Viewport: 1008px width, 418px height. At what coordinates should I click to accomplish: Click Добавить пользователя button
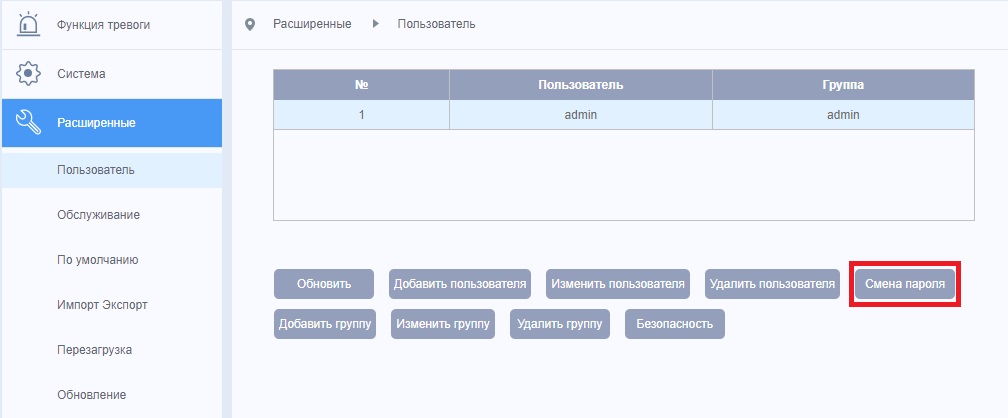(x=460, y=284)
